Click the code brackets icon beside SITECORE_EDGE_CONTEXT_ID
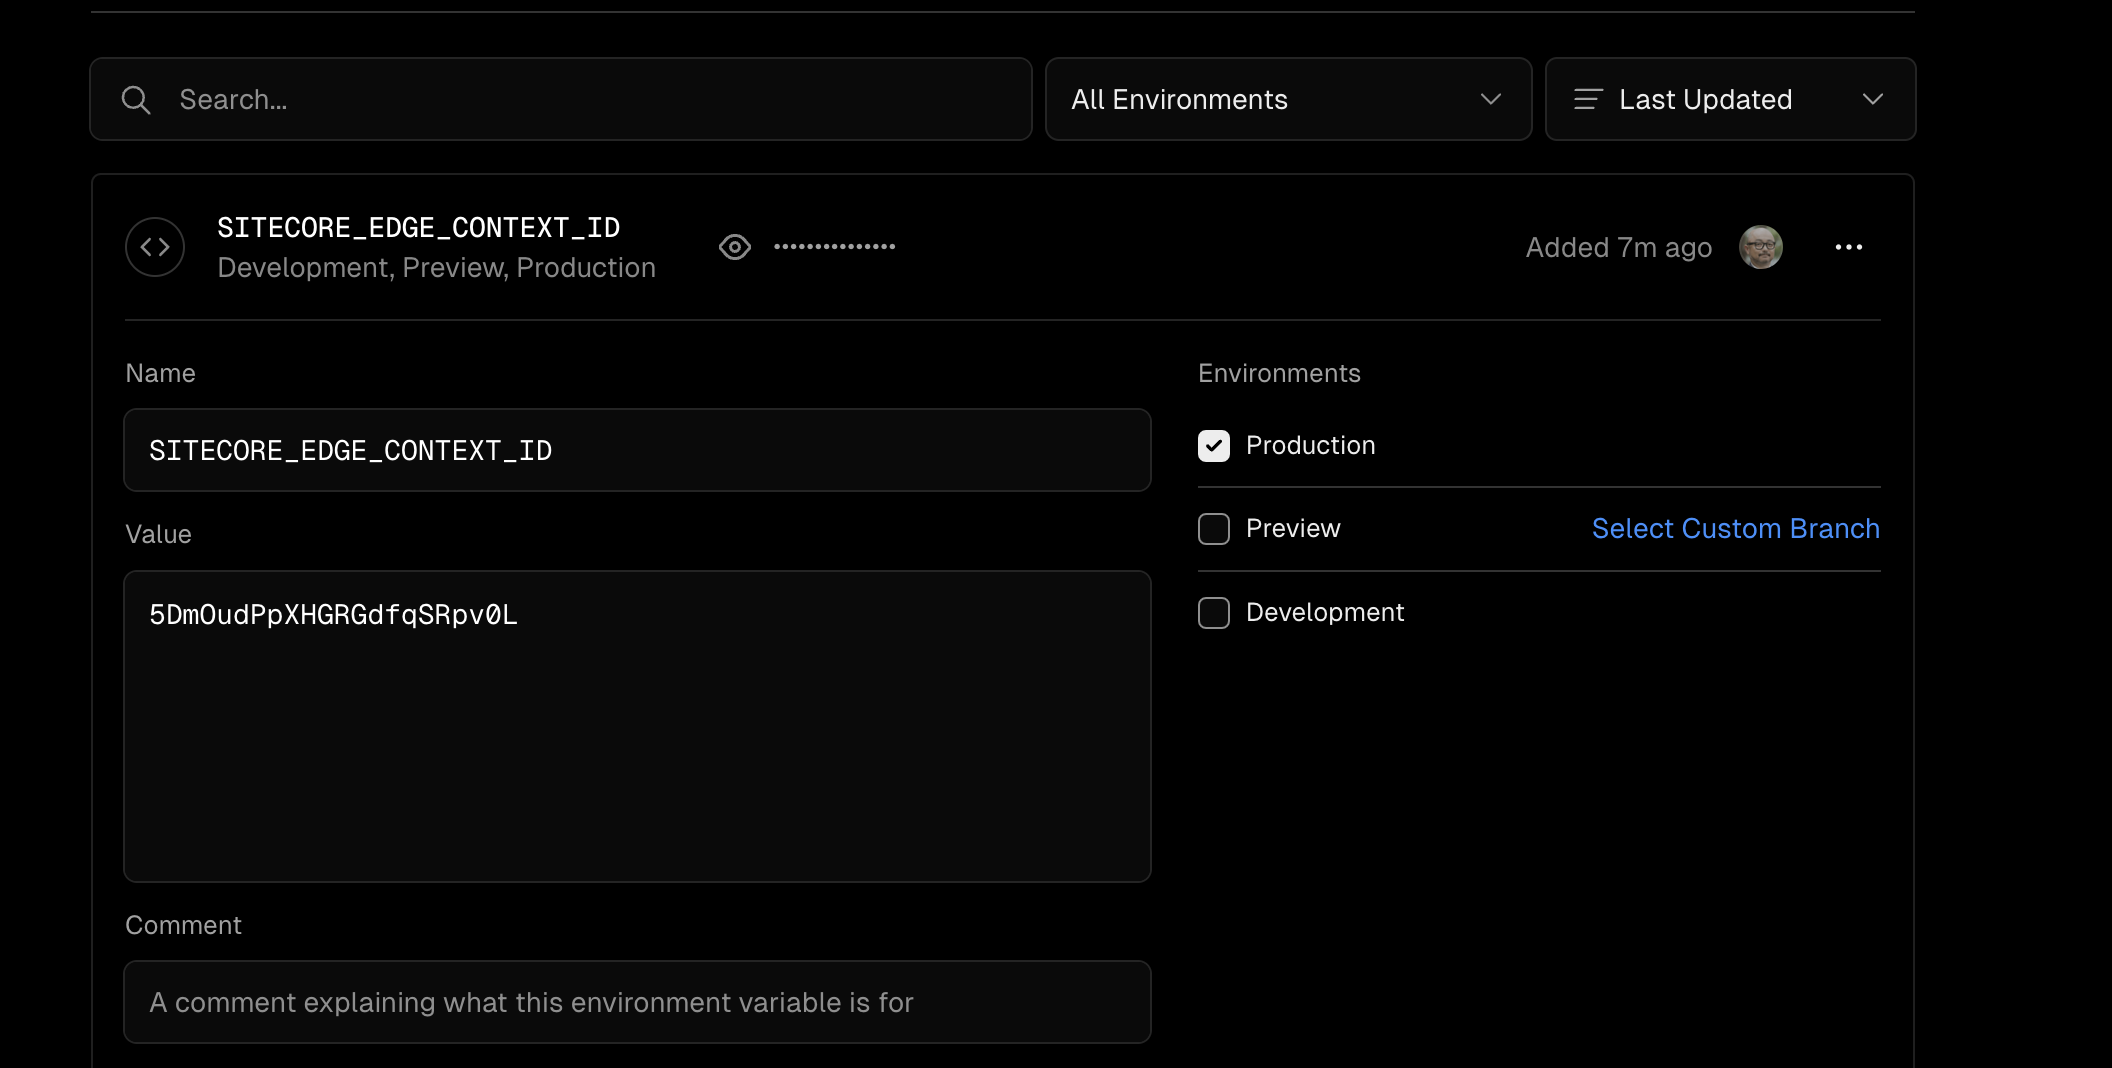 [x=155, y=247]
